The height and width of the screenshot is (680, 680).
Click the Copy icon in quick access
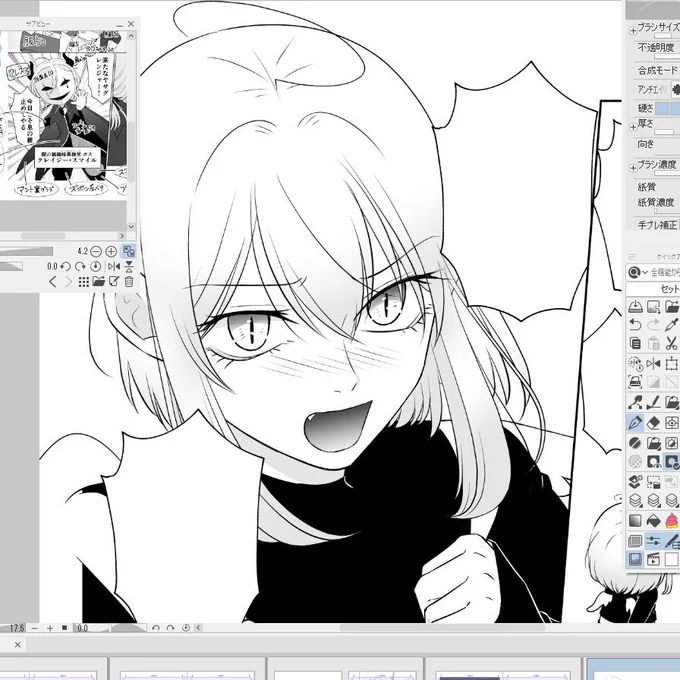pos(635,343)
